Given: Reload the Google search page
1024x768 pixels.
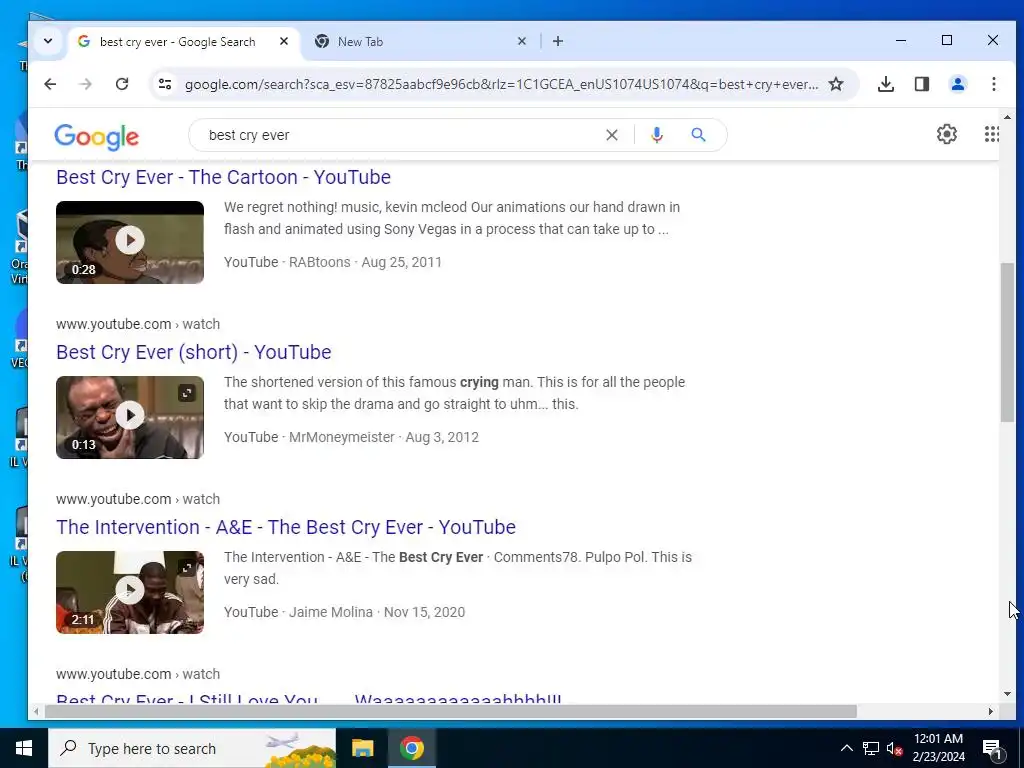Looking at the screenshot, I should tap(121, 84).
